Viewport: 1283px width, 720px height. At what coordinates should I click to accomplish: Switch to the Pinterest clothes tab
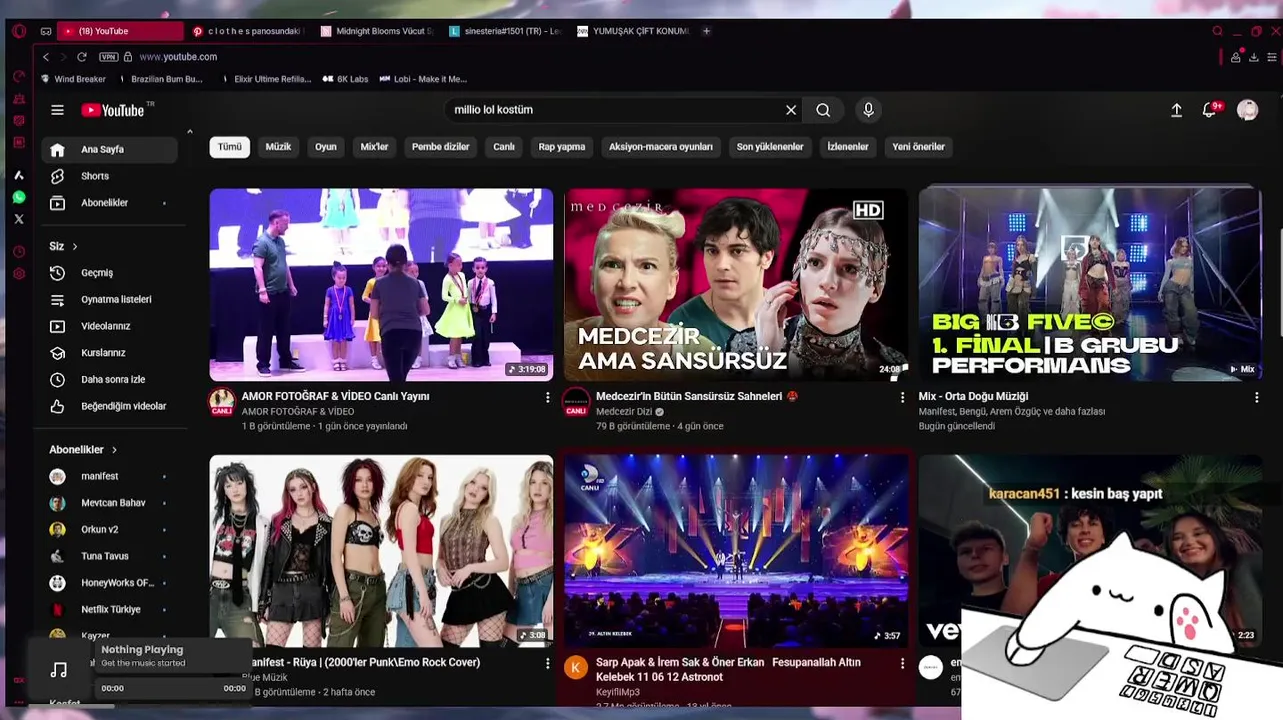[x=248, y=31]
